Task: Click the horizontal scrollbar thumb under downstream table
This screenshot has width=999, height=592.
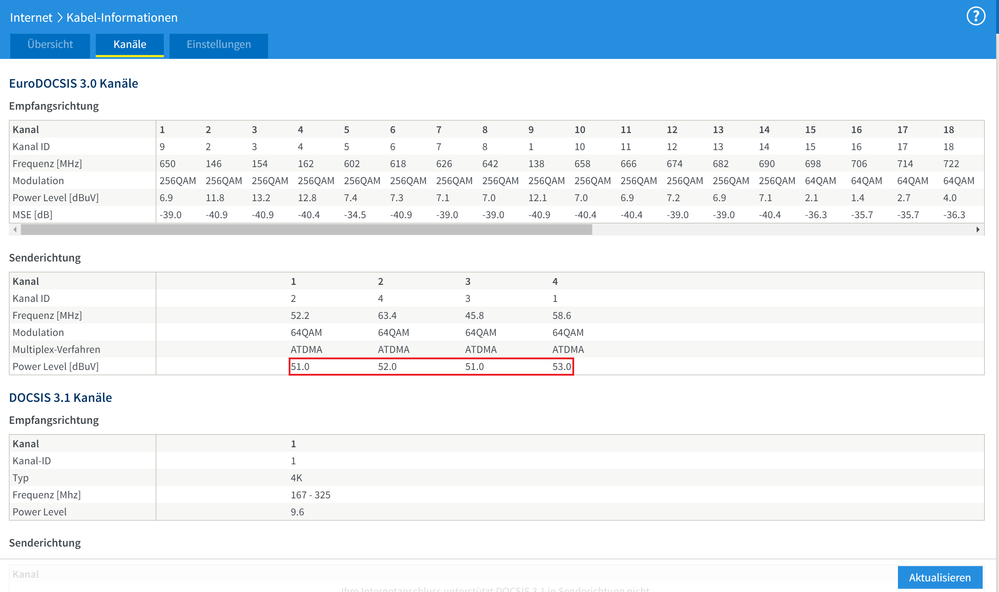Action: tap(306, 229)
